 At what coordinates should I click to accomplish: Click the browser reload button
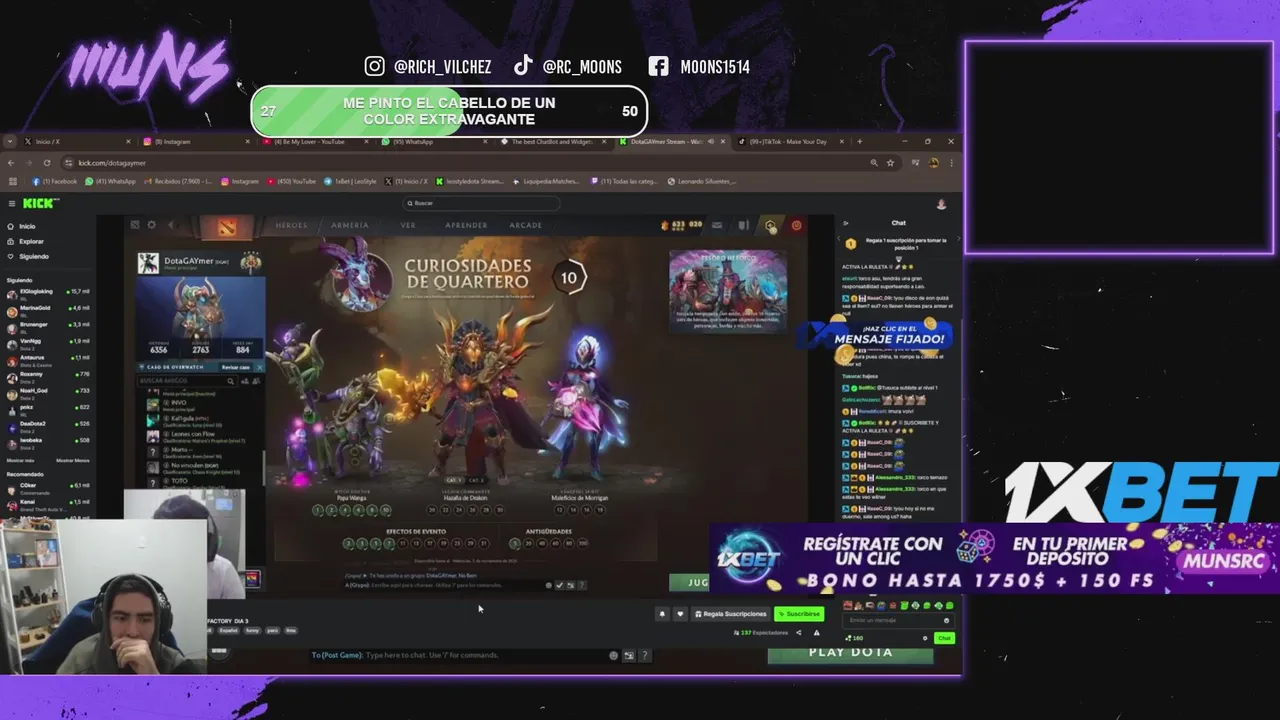point(47,162)
